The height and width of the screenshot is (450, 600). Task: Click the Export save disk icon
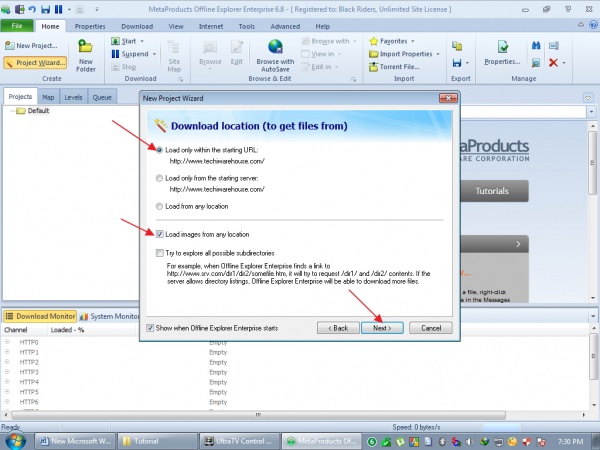457,63
